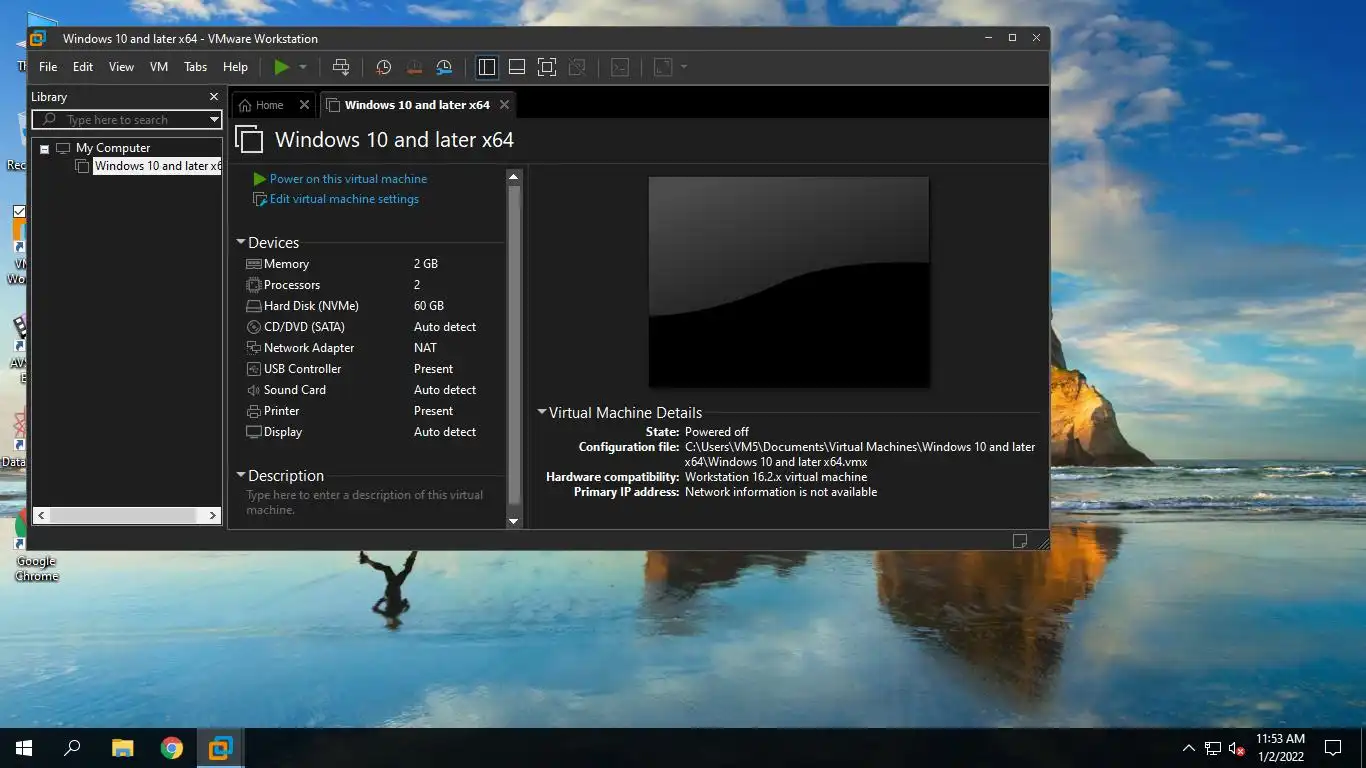
Task: Close the Windows 10 and later x64 tab
Action: [504, 105]
